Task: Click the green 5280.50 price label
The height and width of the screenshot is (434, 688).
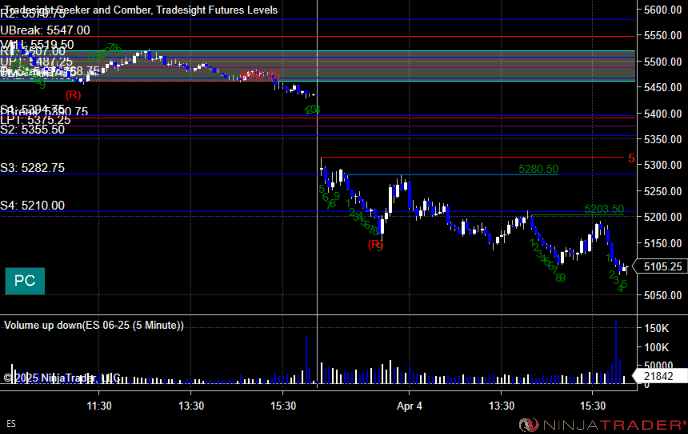Action: [538, 169]
